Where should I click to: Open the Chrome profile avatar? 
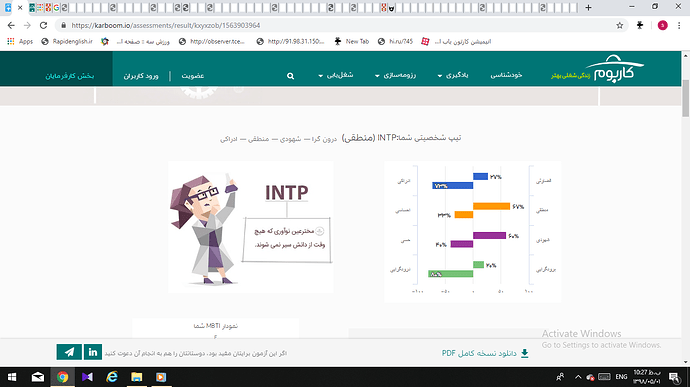(x=662, y=26)
